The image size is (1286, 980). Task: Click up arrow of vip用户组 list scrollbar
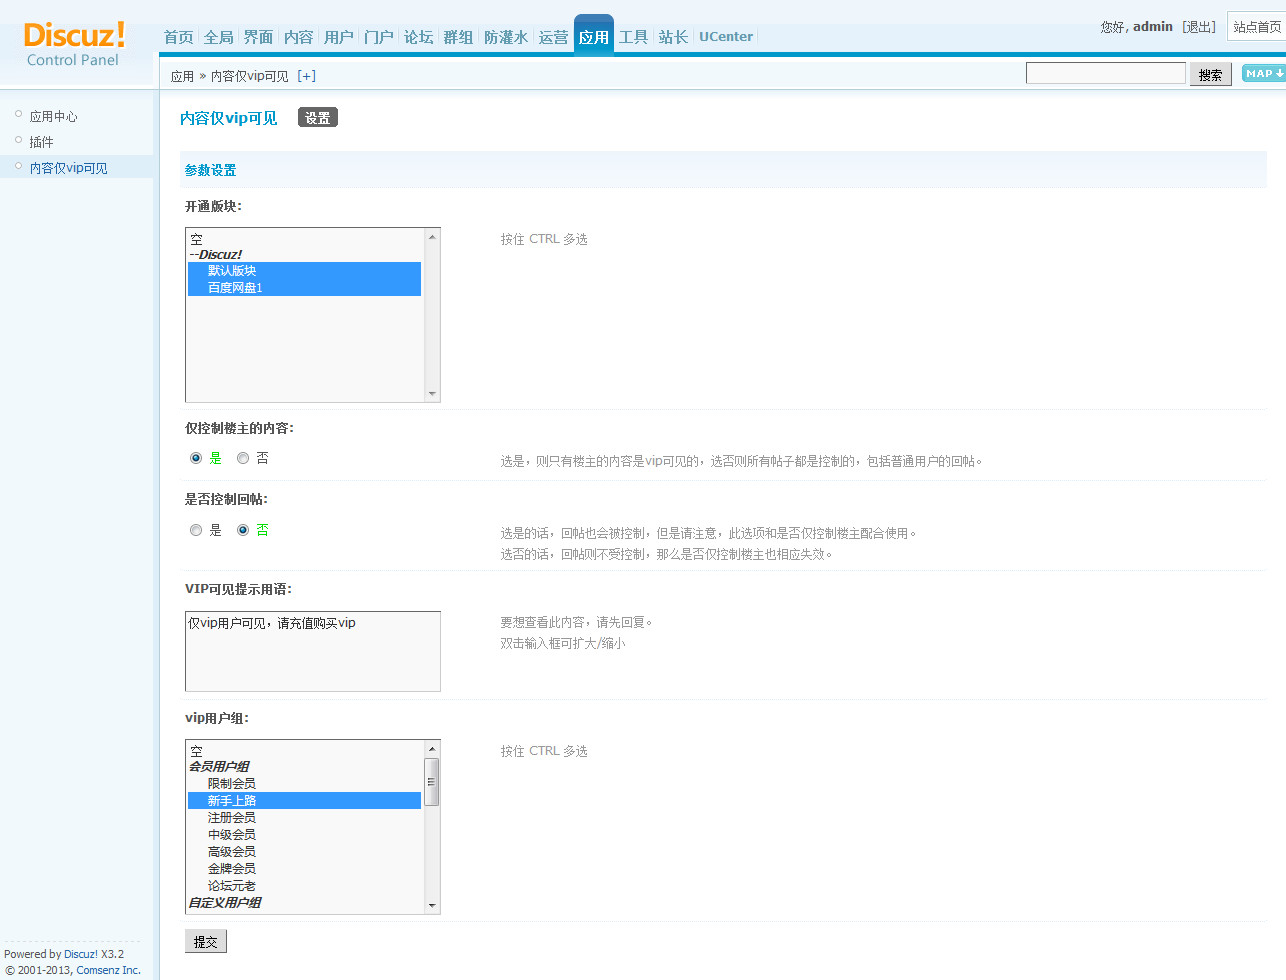click(432, 749)
